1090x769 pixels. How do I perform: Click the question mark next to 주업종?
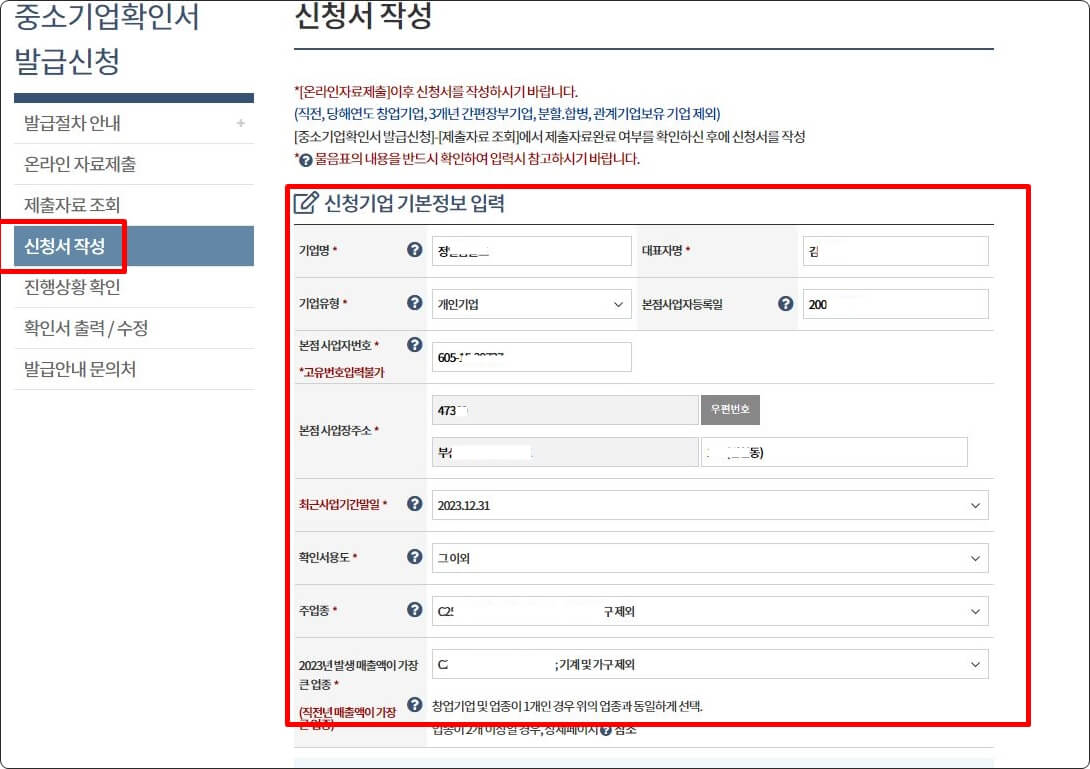coord(414,611)
